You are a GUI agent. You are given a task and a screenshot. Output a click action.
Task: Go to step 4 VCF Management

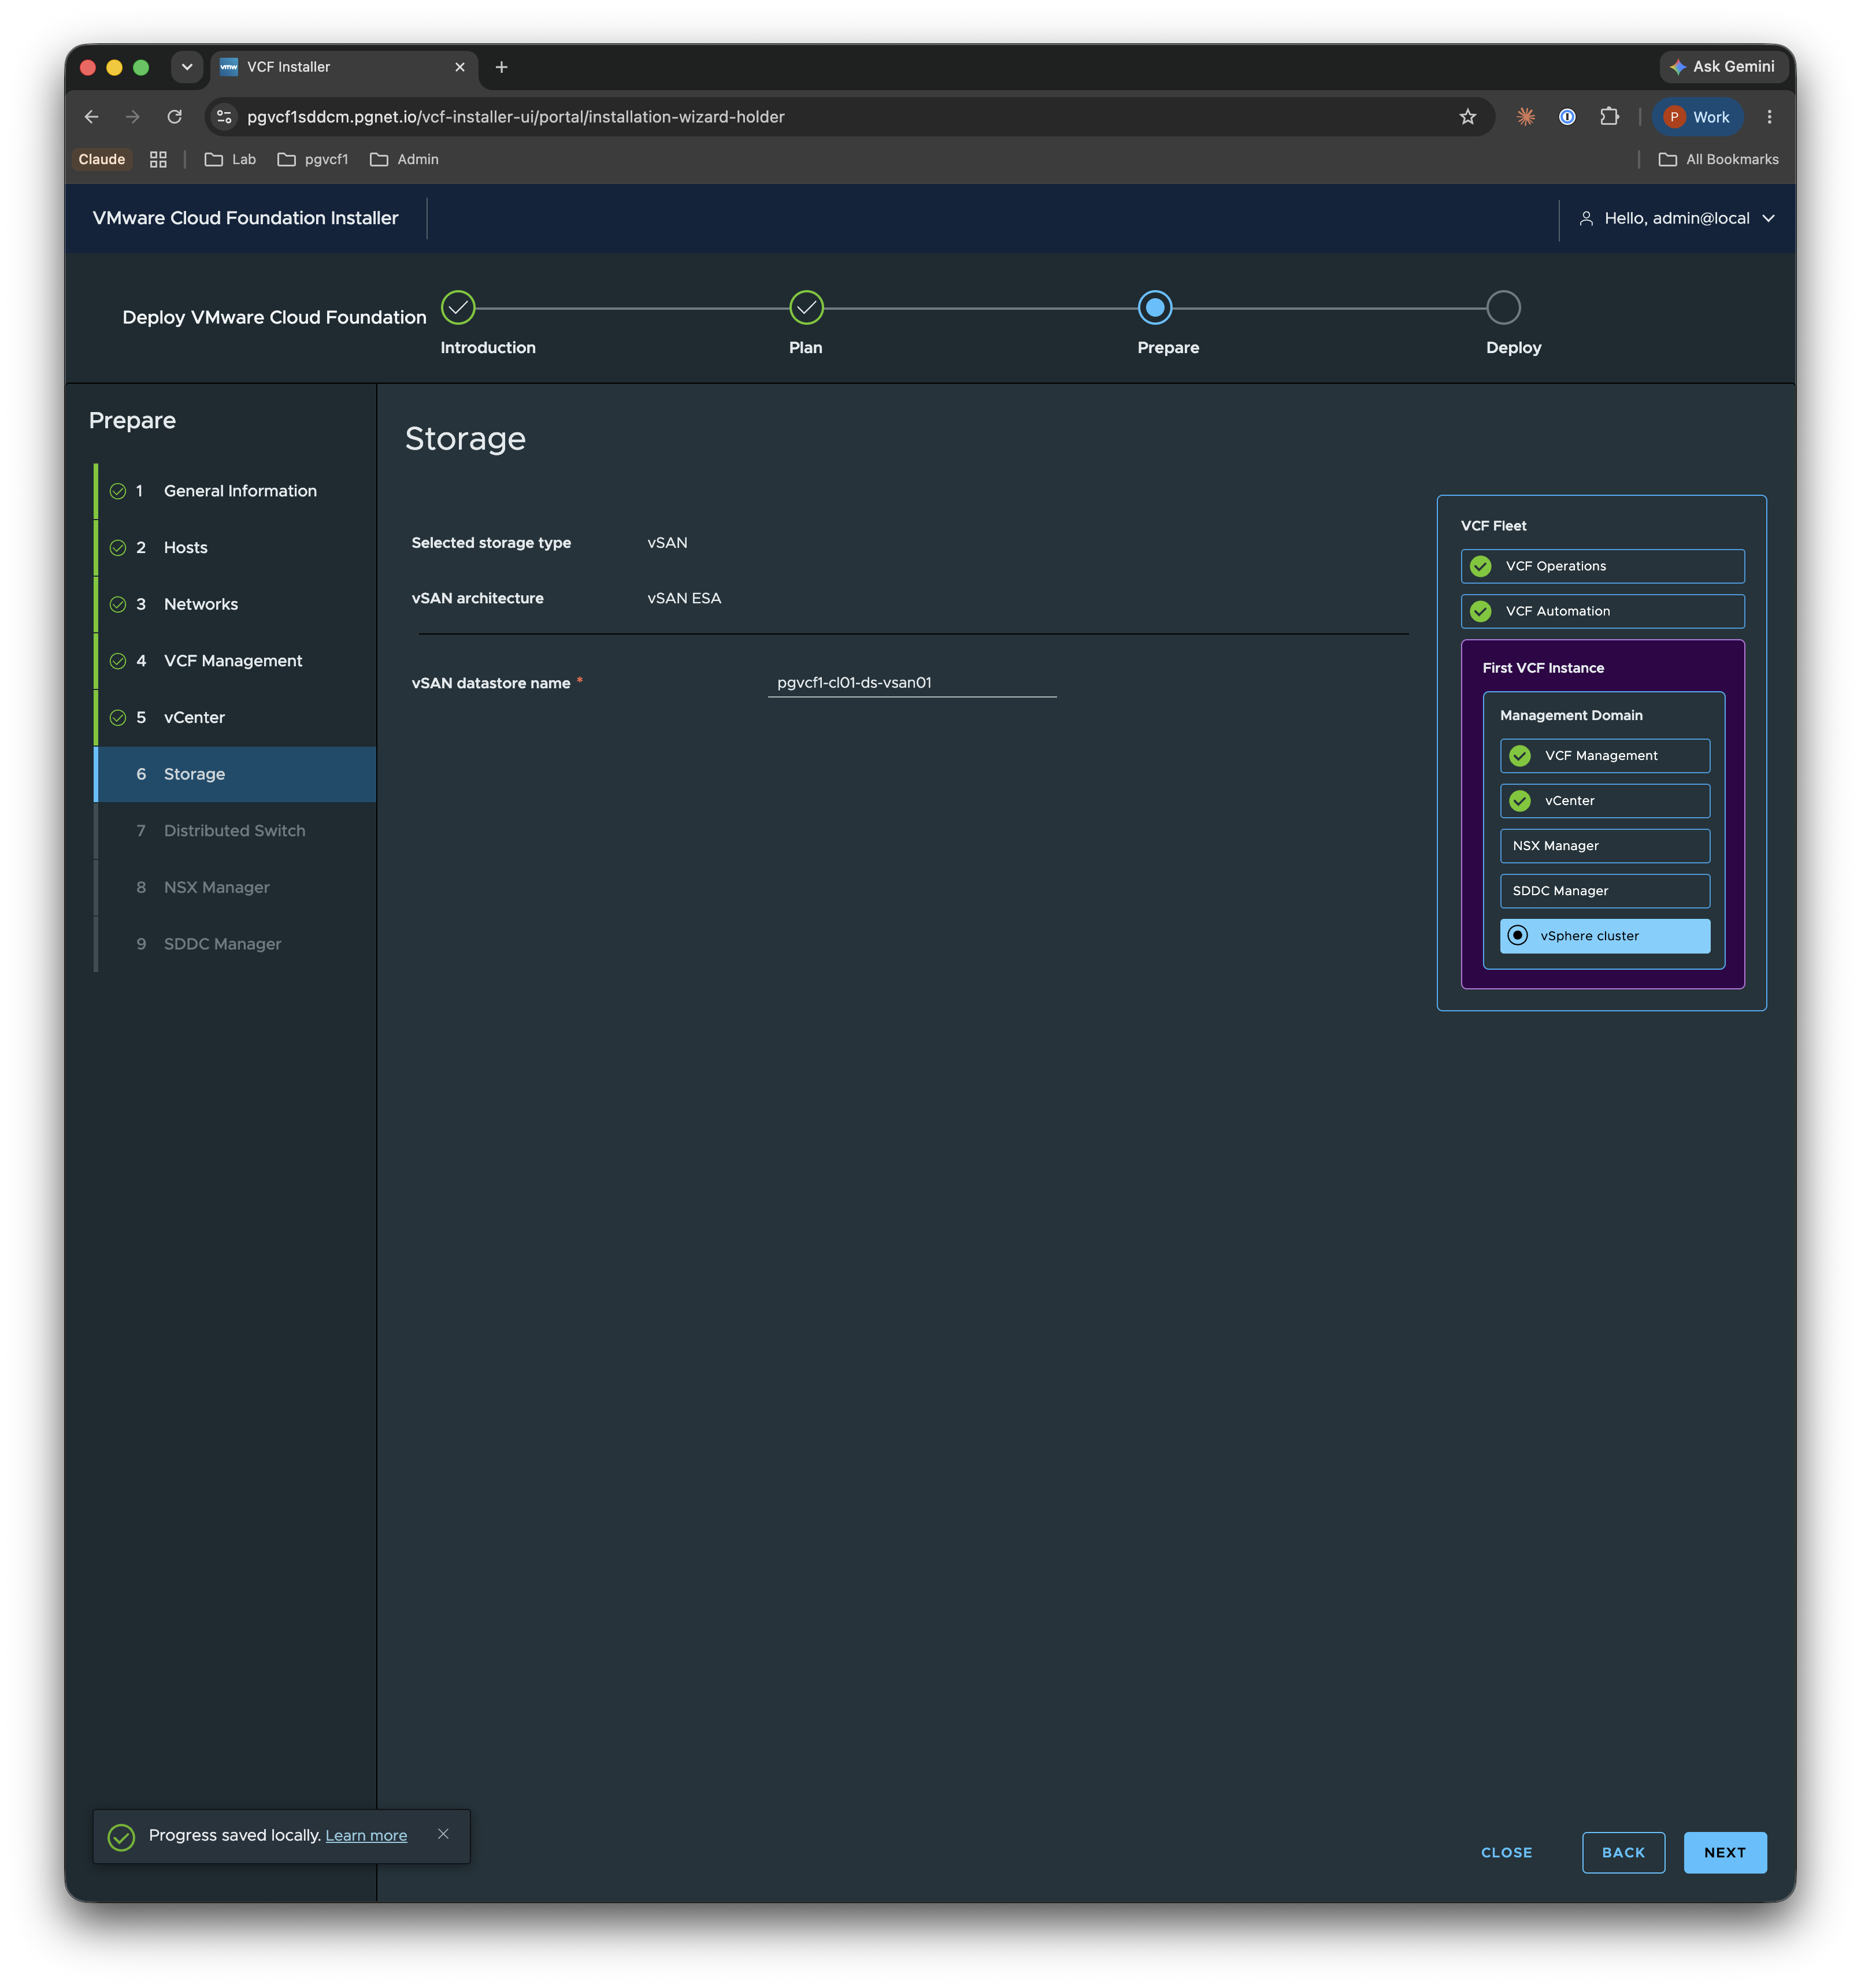pos(236,661)
